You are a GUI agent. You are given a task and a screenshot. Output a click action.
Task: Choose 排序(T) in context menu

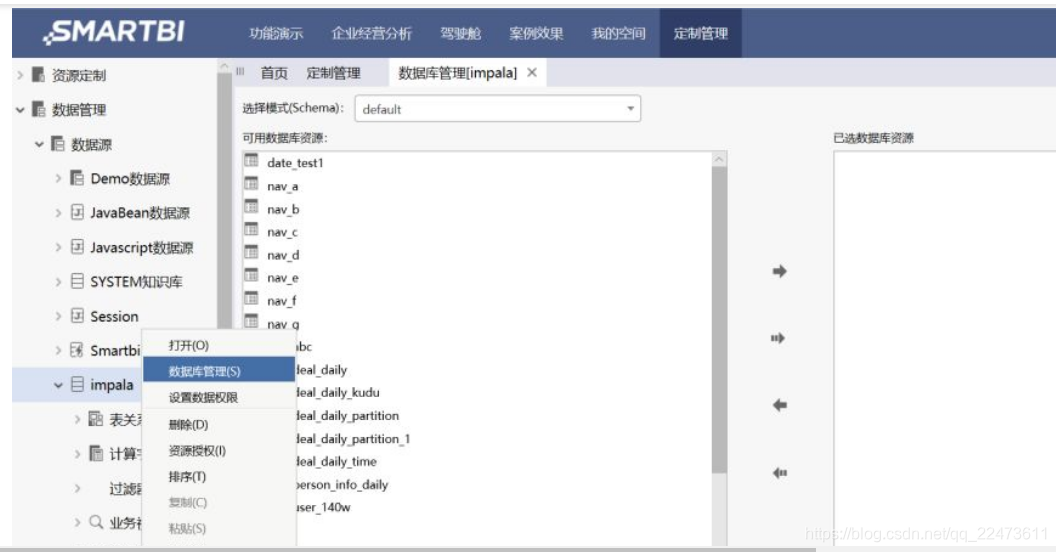click(219, 477)
